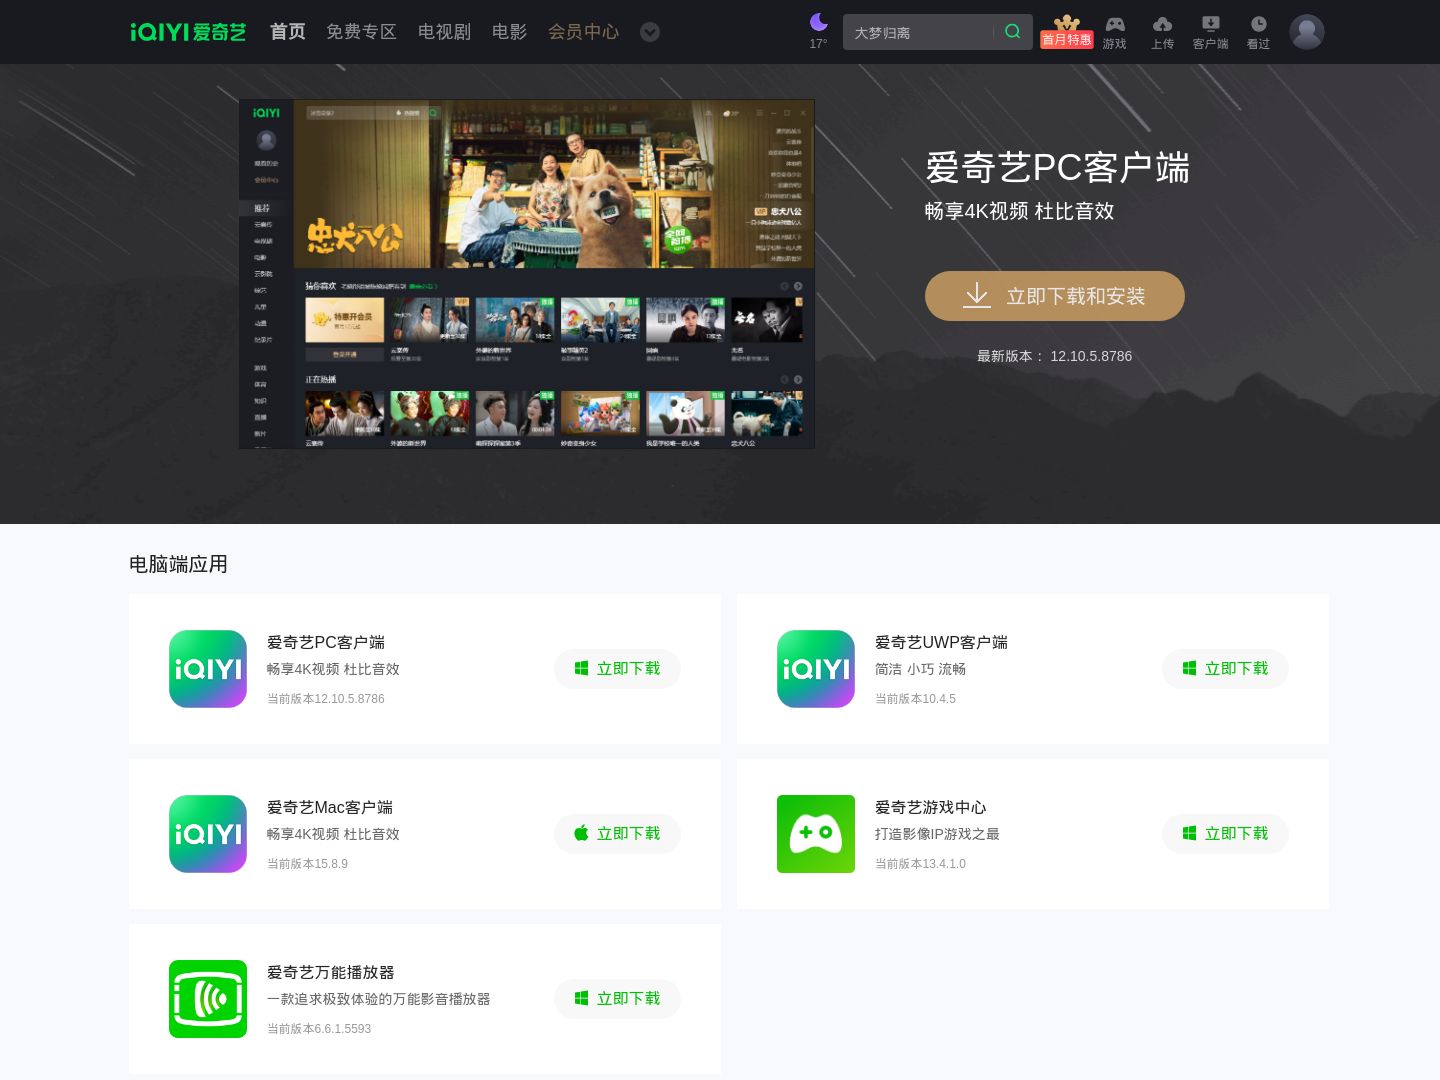
Task: Open the user avatar profile
Action: point(1306,32)
